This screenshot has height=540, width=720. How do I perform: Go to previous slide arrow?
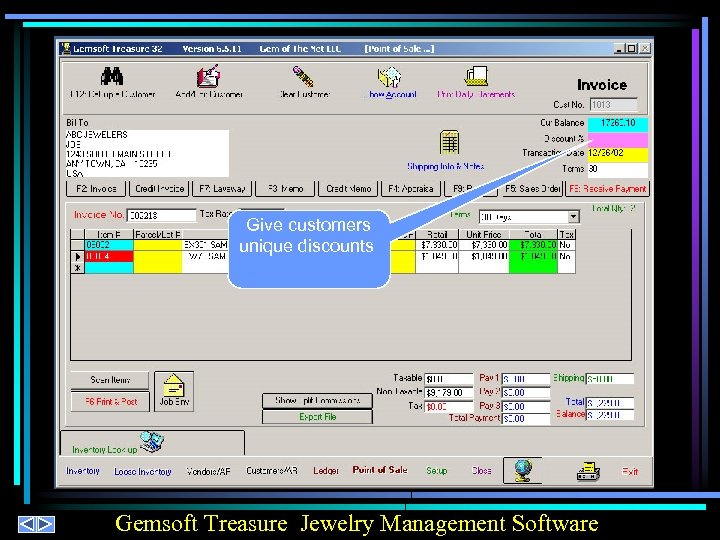[x=27, y=524]
